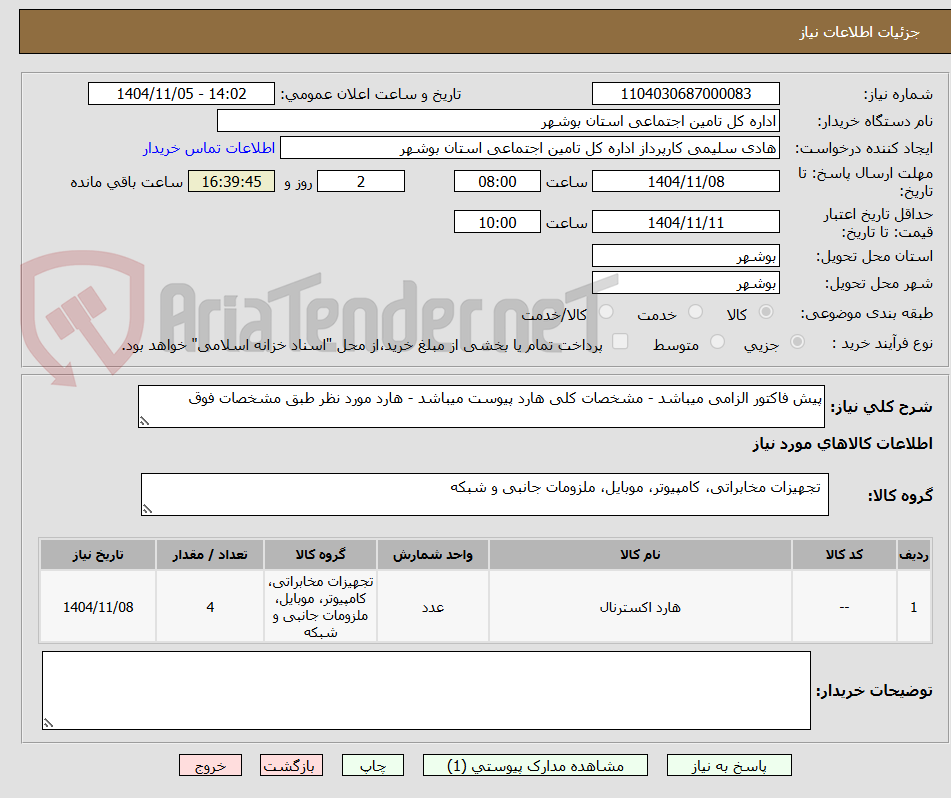Click the نام دستگاه خریدار field
This screenshot has height=798, width=951.
coord(498,121)
